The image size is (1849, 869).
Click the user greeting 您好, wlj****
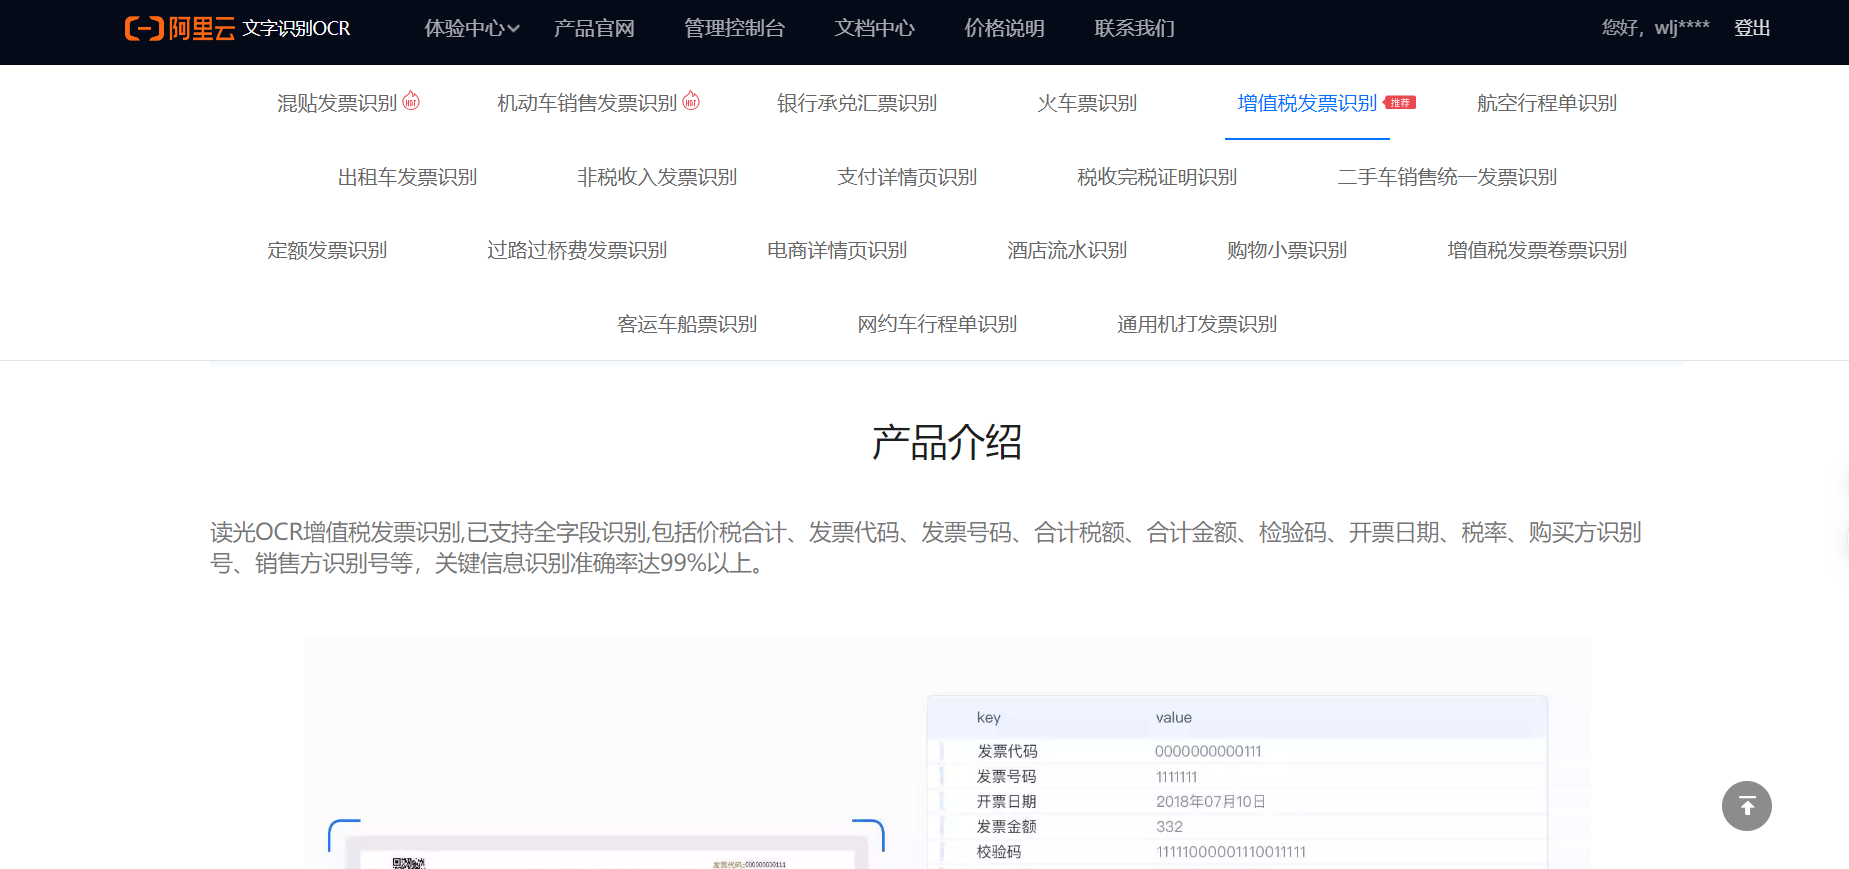coord(1655,28)
